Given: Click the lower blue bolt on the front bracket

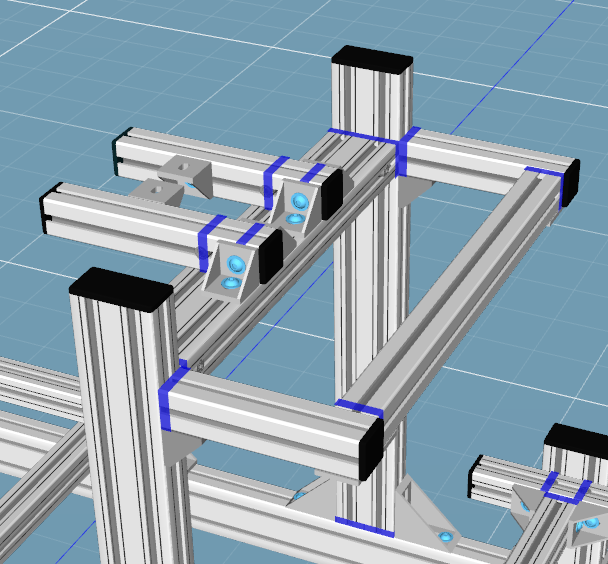Looking at the screenshot, I should (231, 285).
